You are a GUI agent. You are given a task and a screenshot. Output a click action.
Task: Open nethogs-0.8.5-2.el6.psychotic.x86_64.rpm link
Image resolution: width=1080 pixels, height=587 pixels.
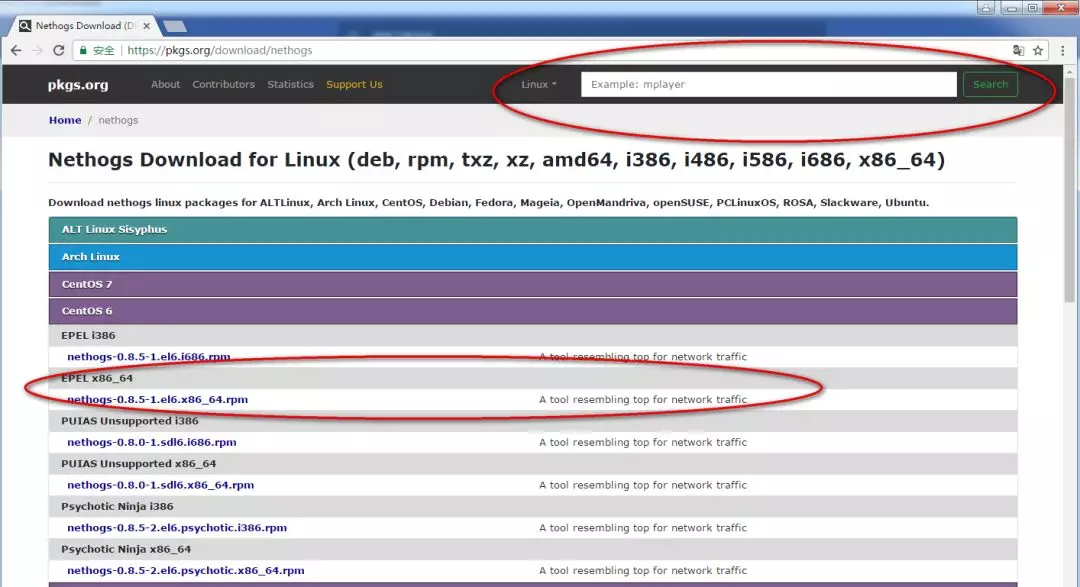click(x=185, y=570)
